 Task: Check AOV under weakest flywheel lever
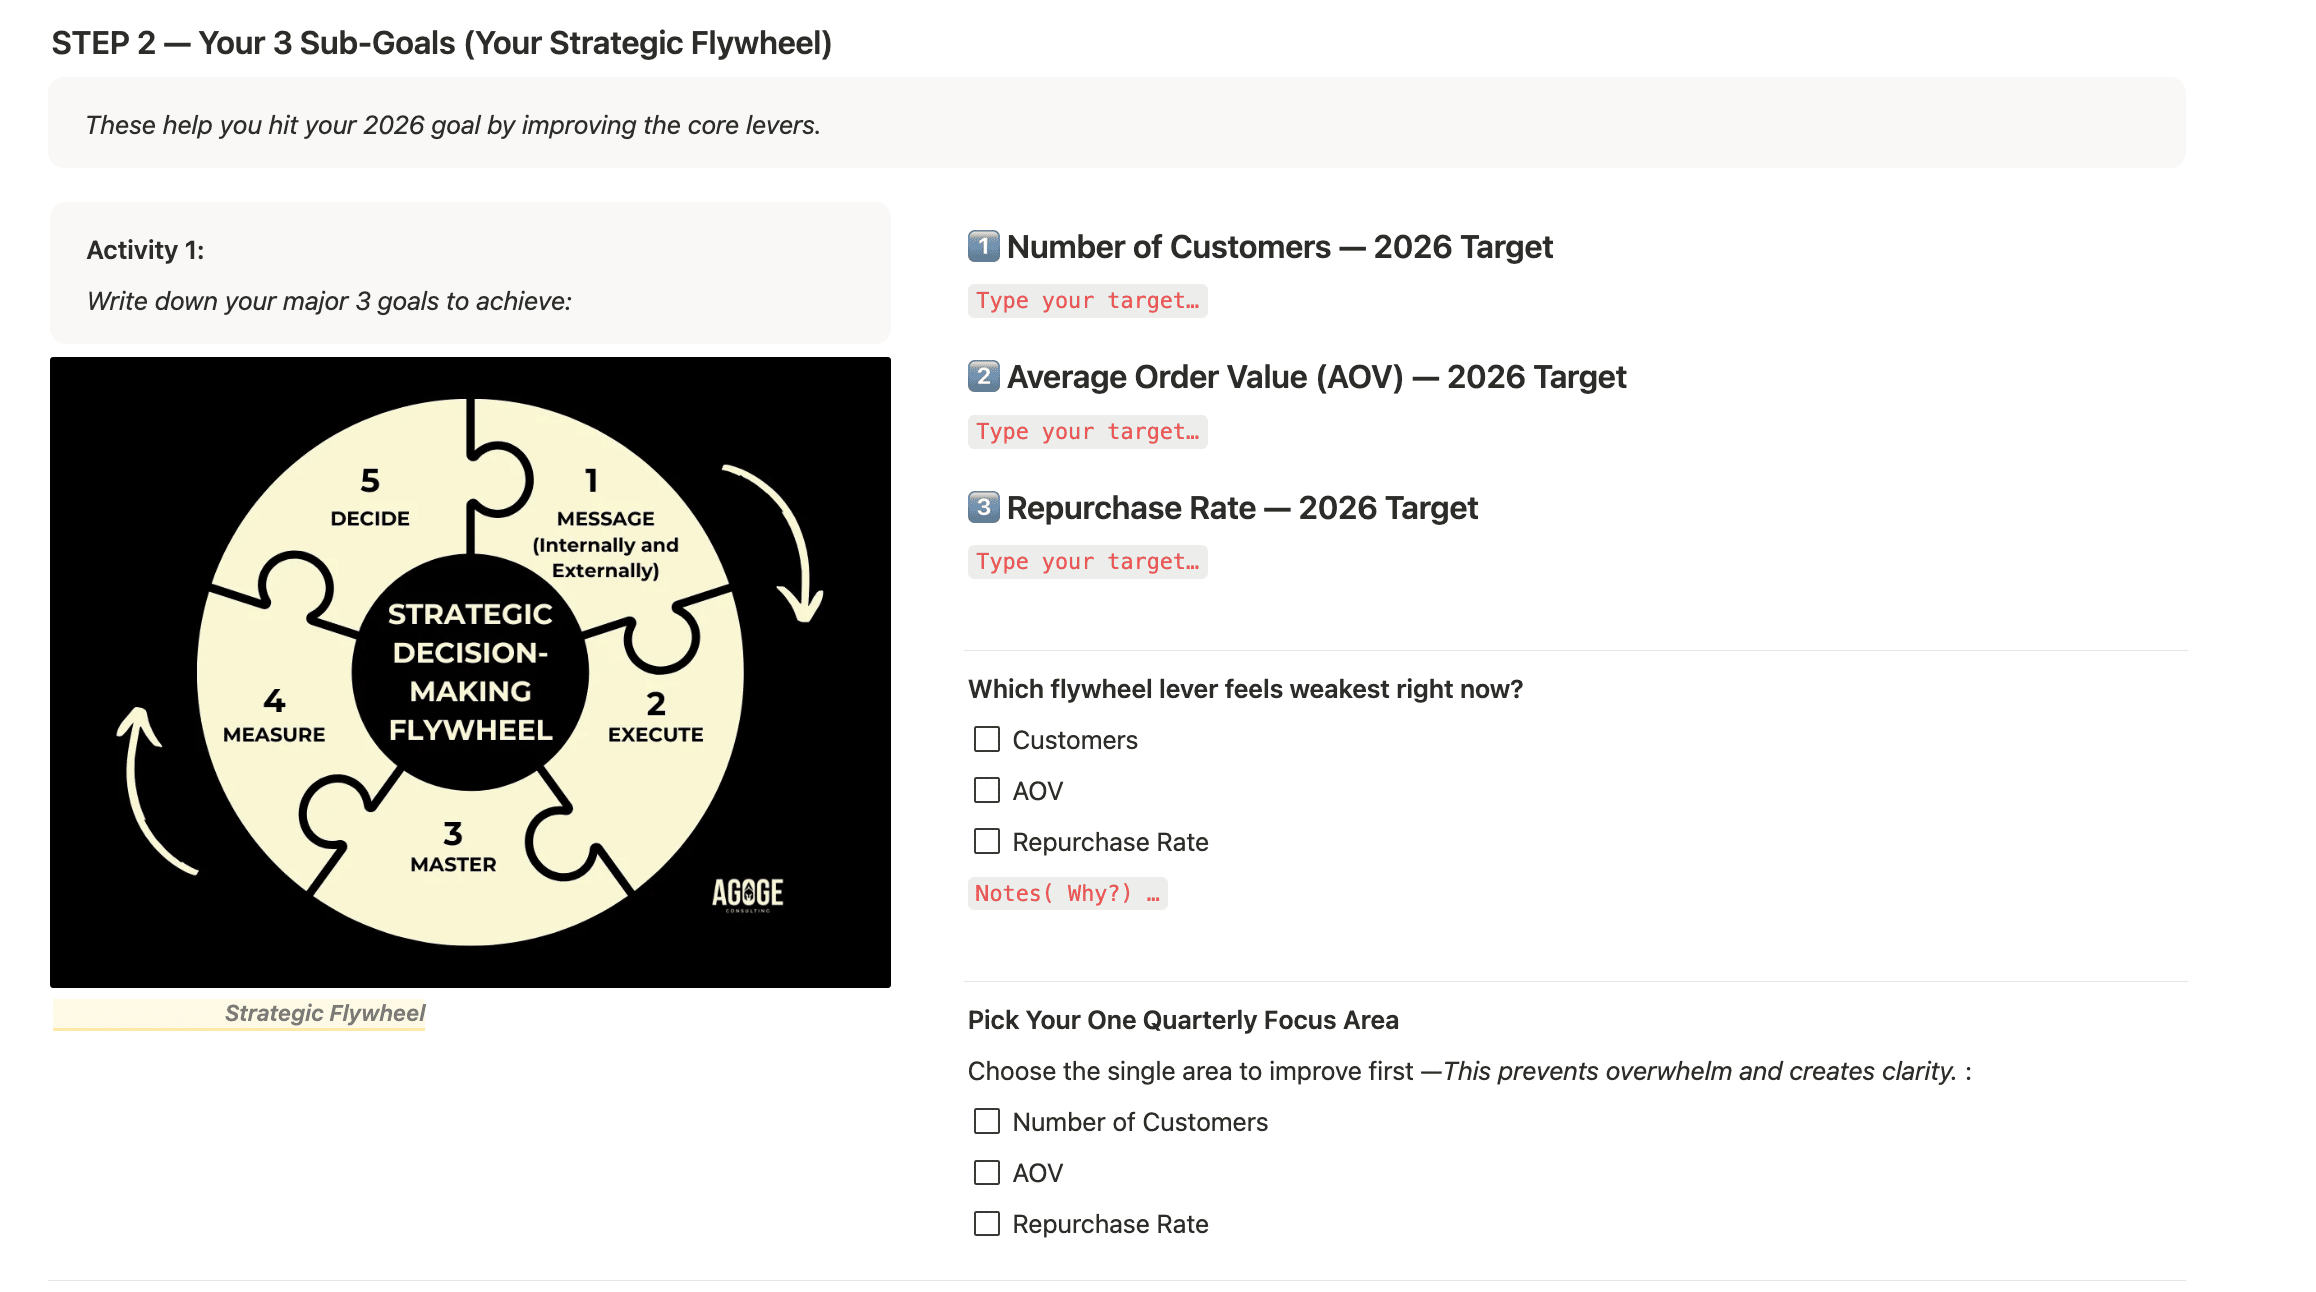point(987,790)
